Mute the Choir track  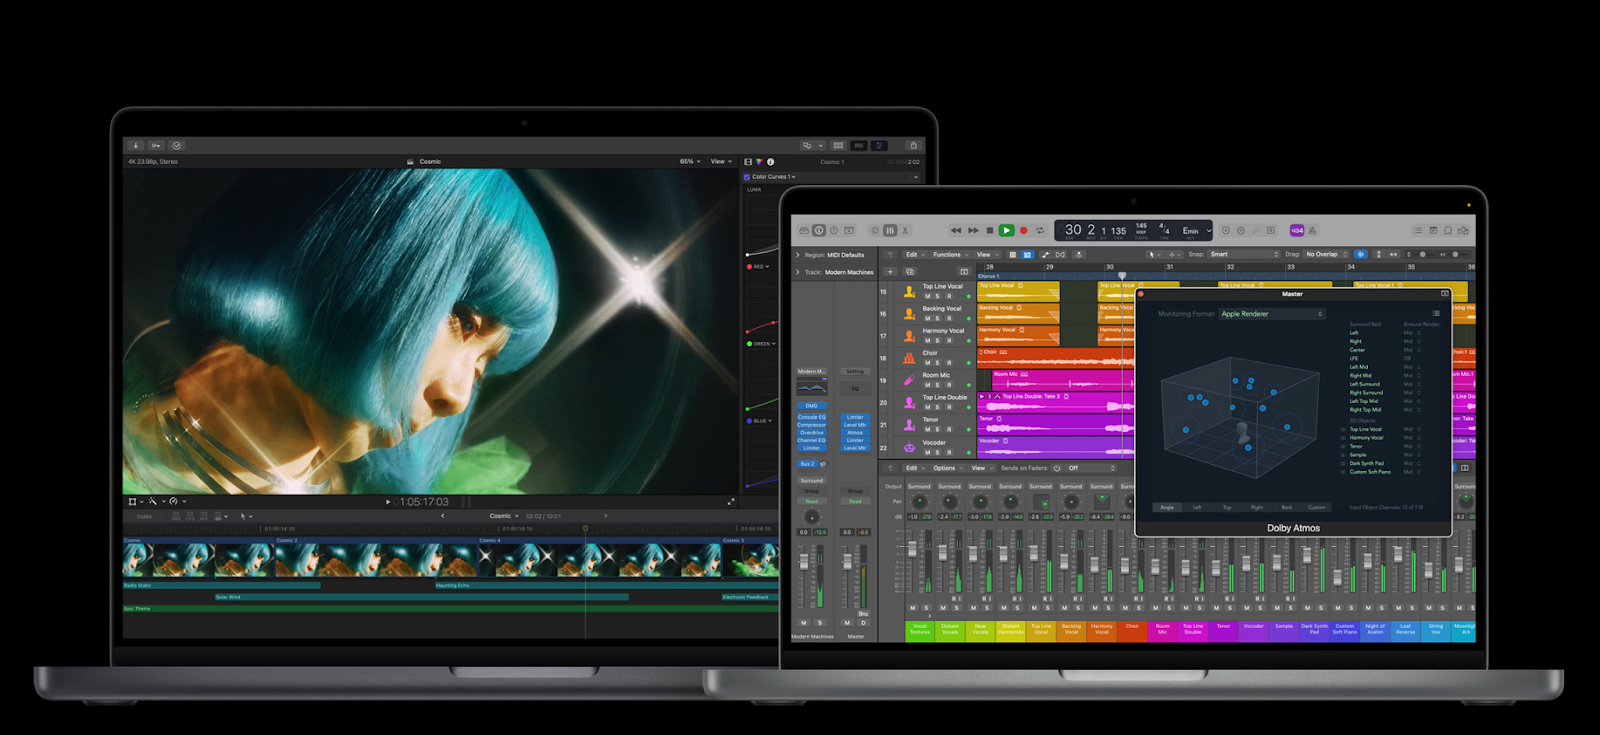coord(927,363)
